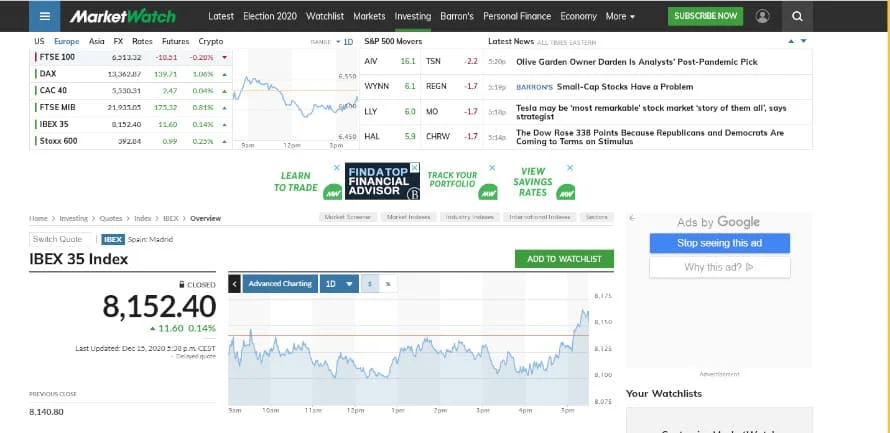Open Small-Cap Stocks Have a Problem headline
Viewport: 890px width, 433px height.
(624, 87)
